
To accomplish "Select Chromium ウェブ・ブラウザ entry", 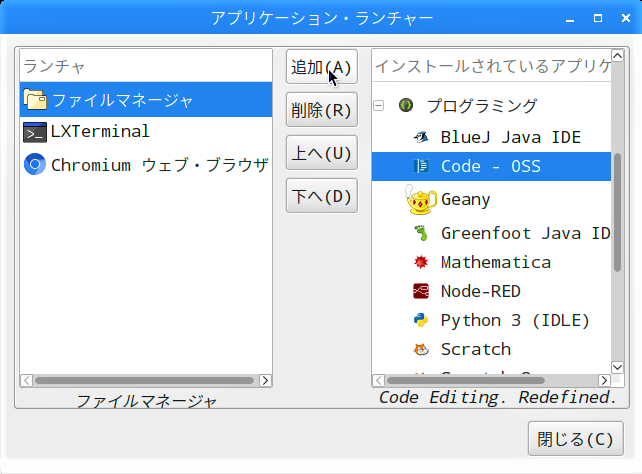I will point(146,165).
